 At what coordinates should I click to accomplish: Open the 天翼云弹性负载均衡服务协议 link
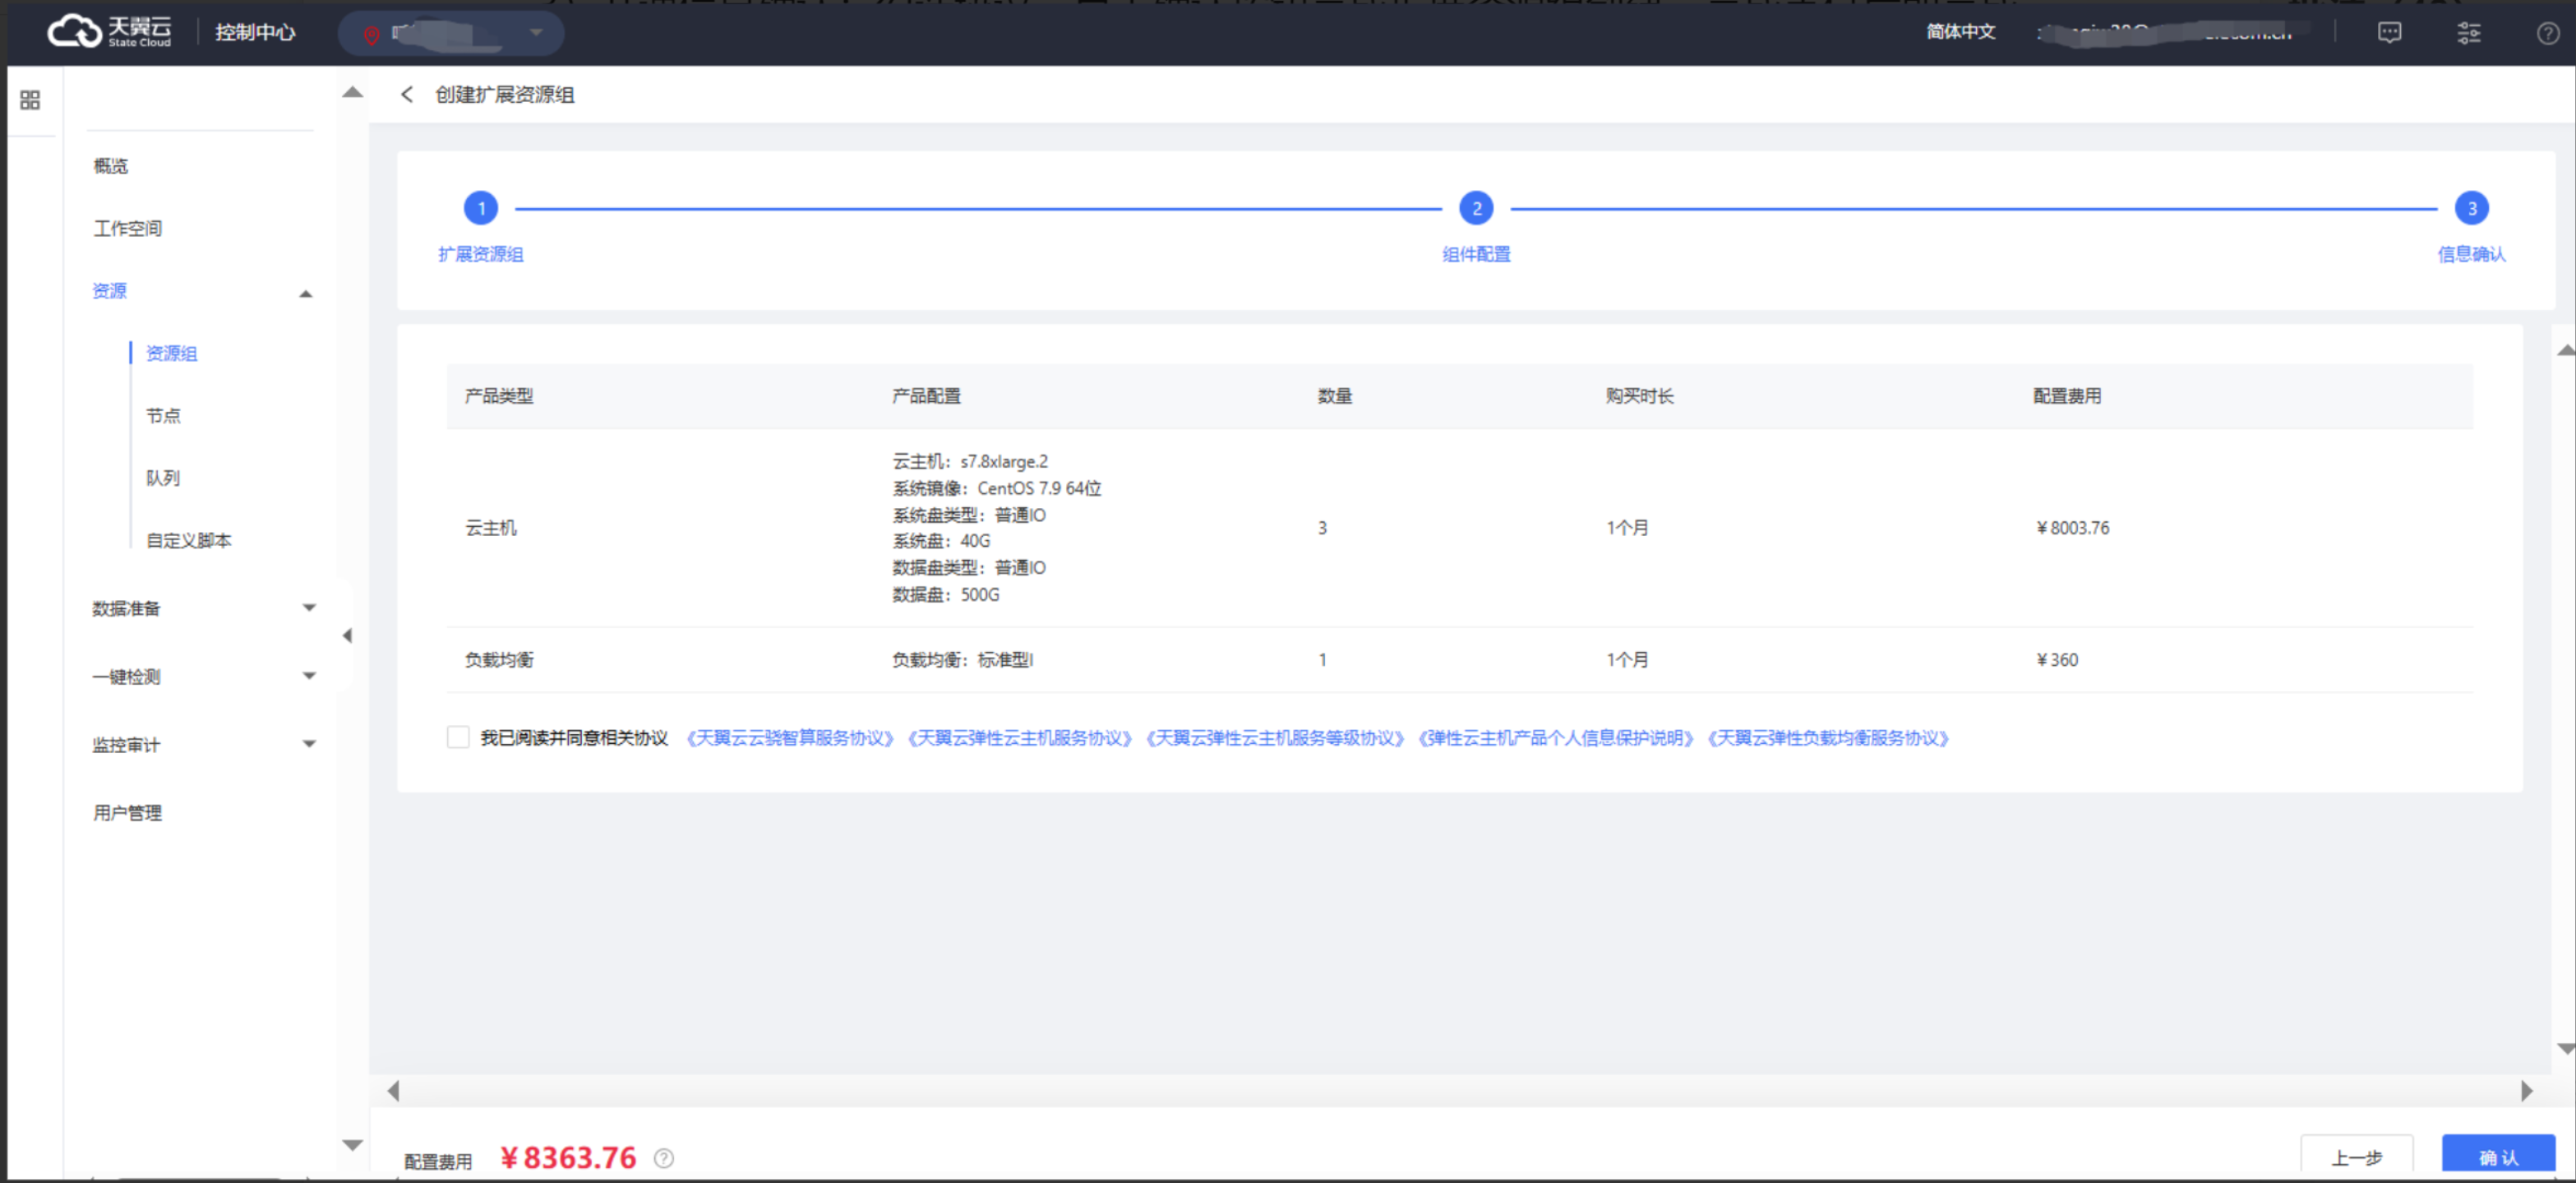pos(1827,738)
